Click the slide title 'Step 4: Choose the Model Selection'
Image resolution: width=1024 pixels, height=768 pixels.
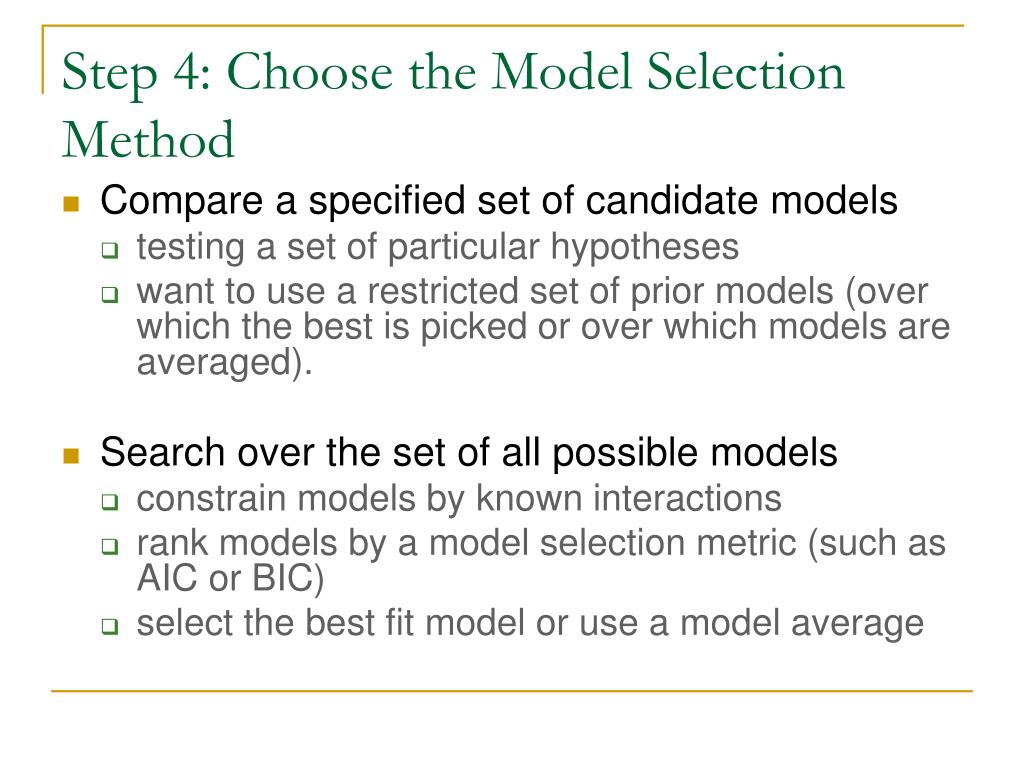coord(453,73)
